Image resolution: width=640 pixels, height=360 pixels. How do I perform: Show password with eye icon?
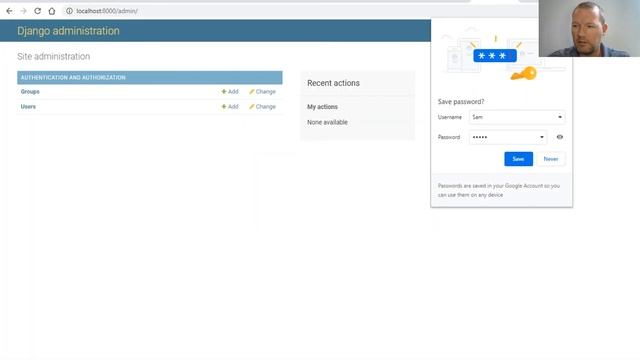pos(560,137)
